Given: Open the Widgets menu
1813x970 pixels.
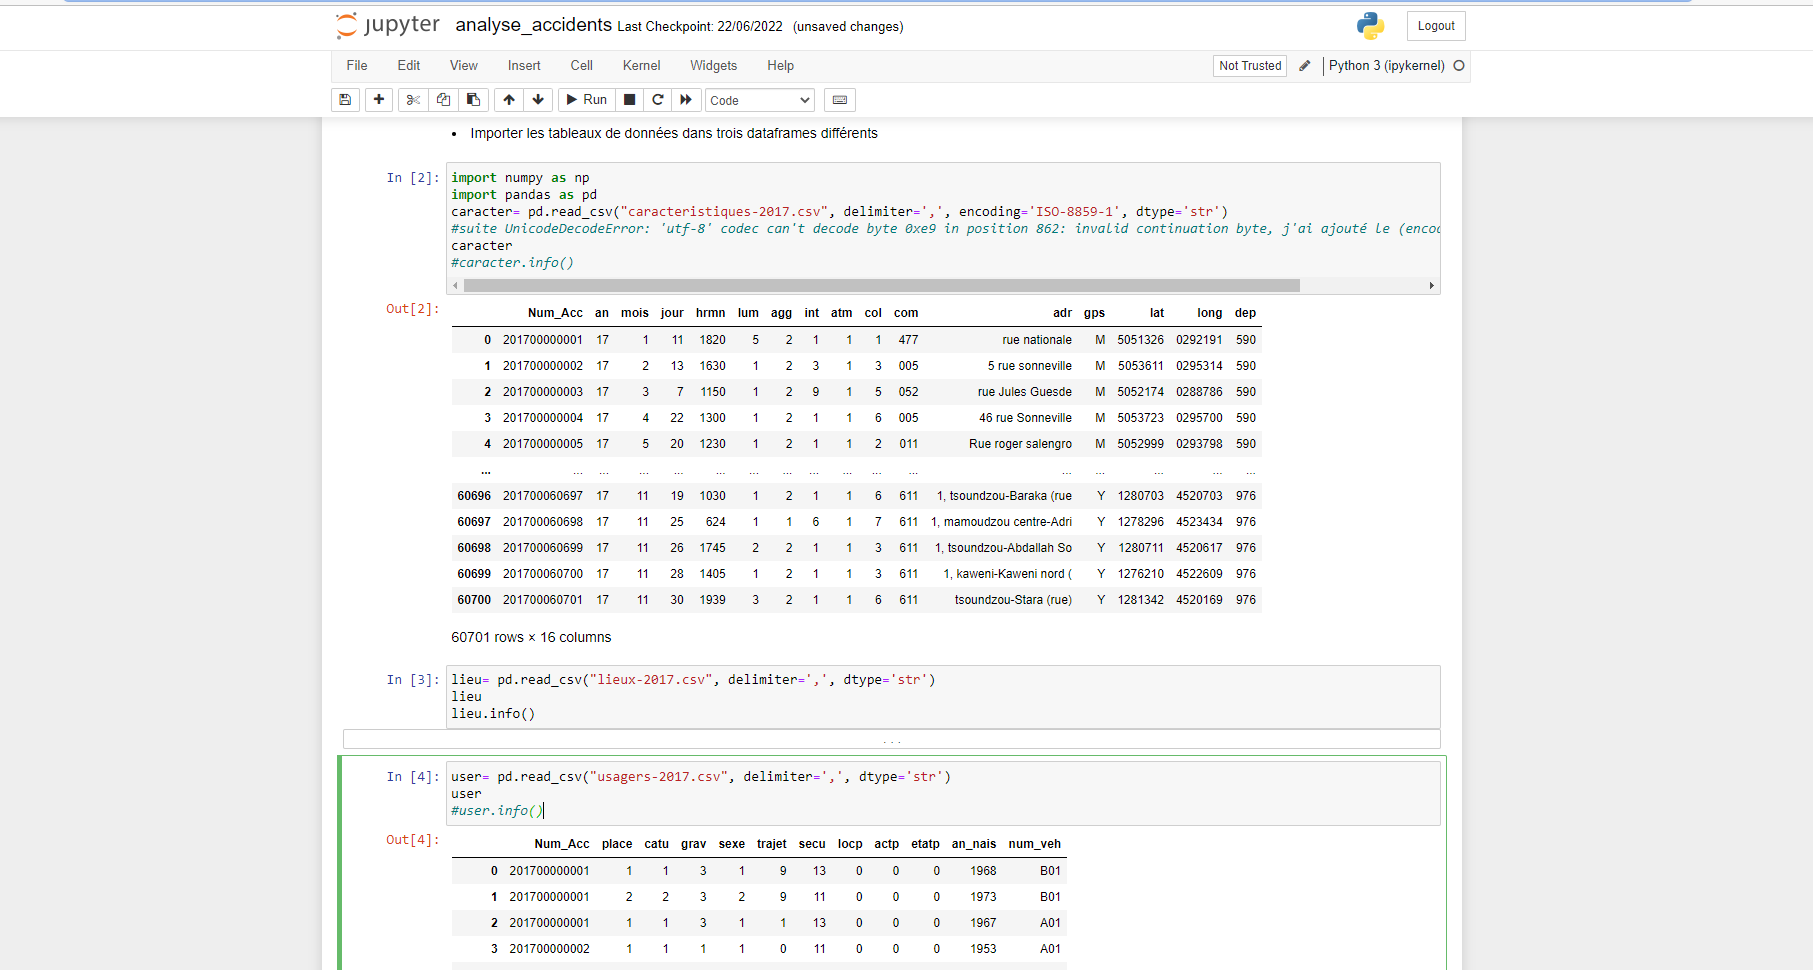Looking at the screenshot, I should coord(713,65).
